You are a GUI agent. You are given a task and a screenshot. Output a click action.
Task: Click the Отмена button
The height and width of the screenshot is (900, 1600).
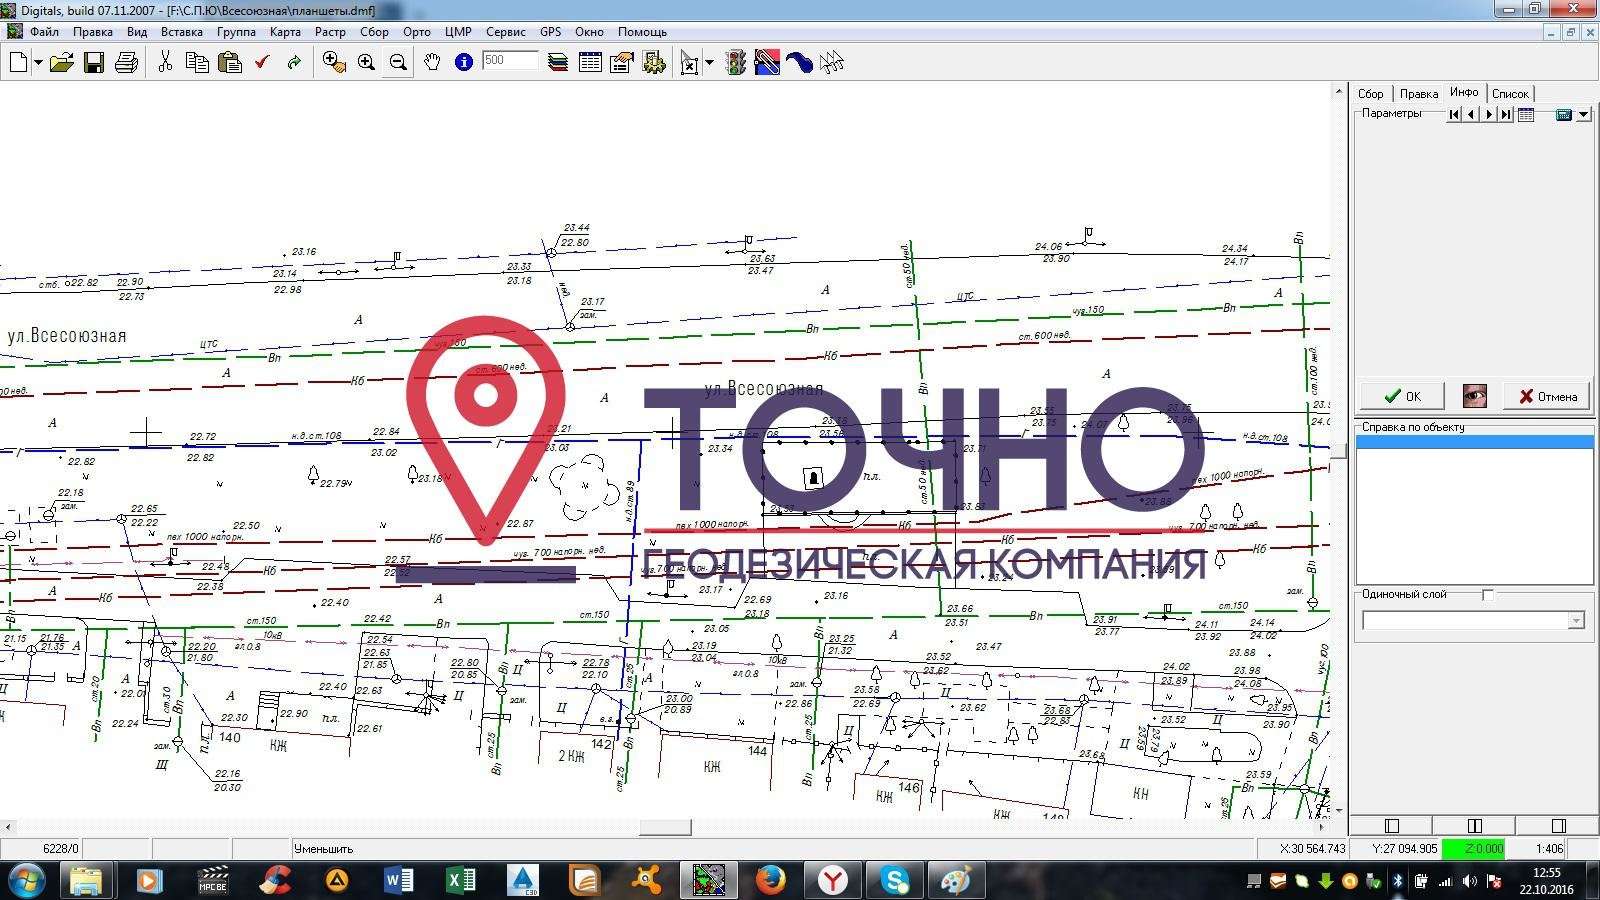tap(1548, 396)
